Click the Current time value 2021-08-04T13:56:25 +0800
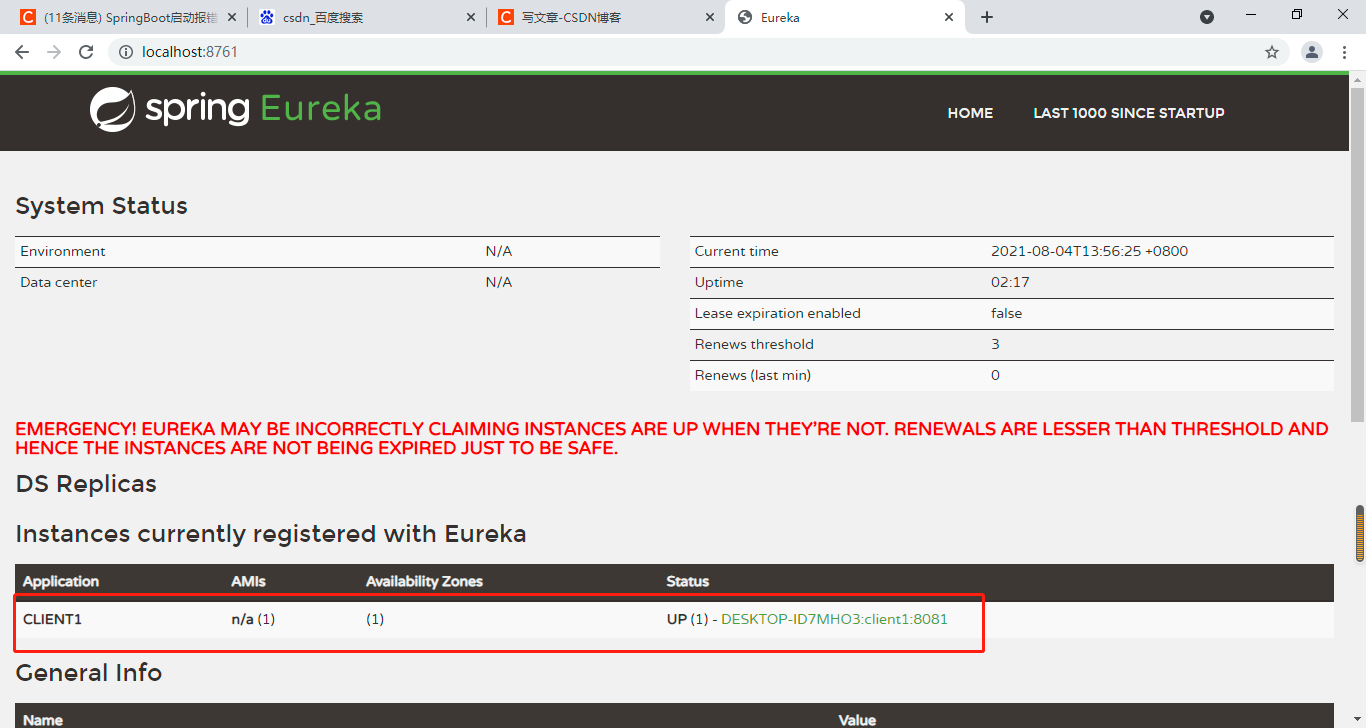 click(1089, 251)
